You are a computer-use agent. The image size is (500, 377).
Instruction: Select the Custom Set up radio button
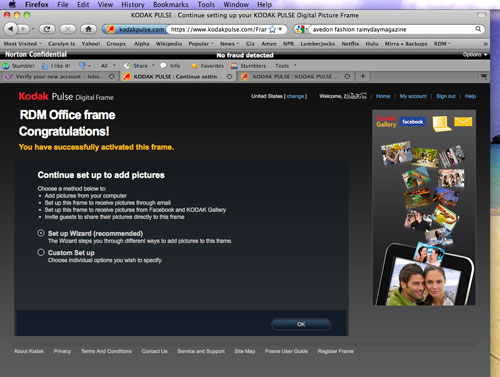click(41, 252)
